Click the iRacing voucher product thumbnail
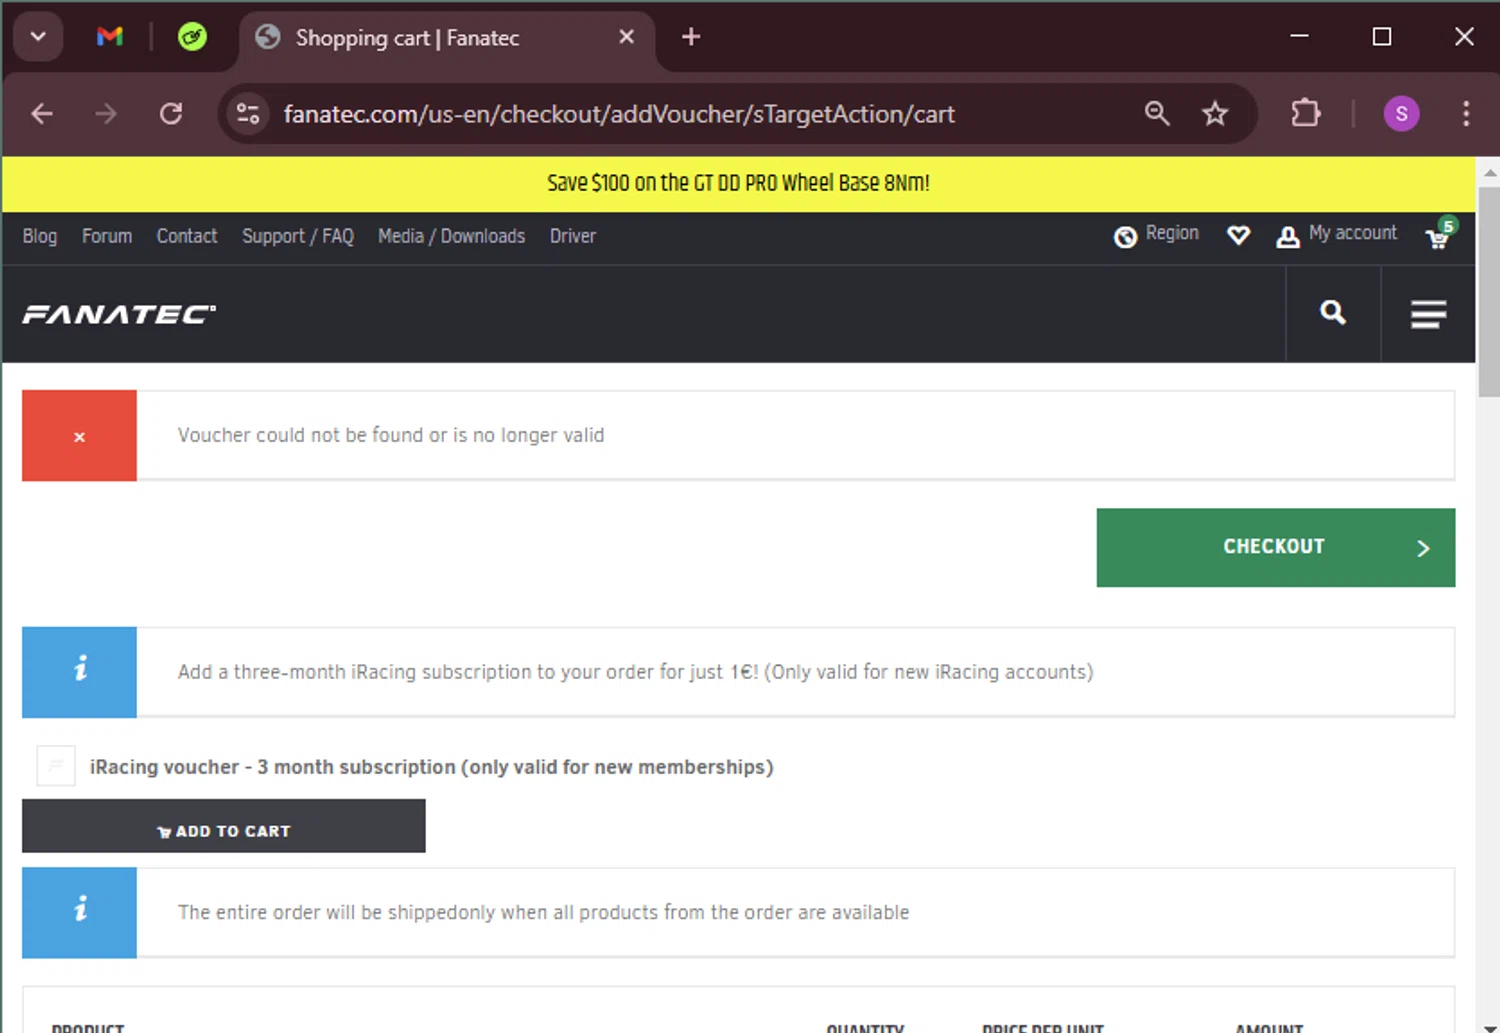 point(56,766)
